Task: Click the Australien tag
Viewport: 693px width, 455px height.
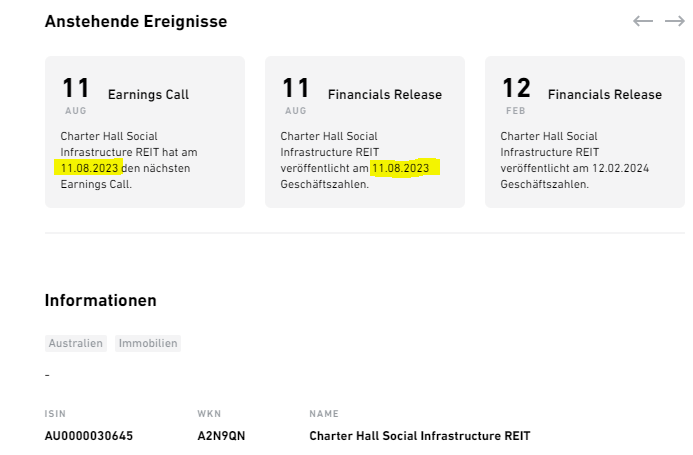Action: [76, 343]
